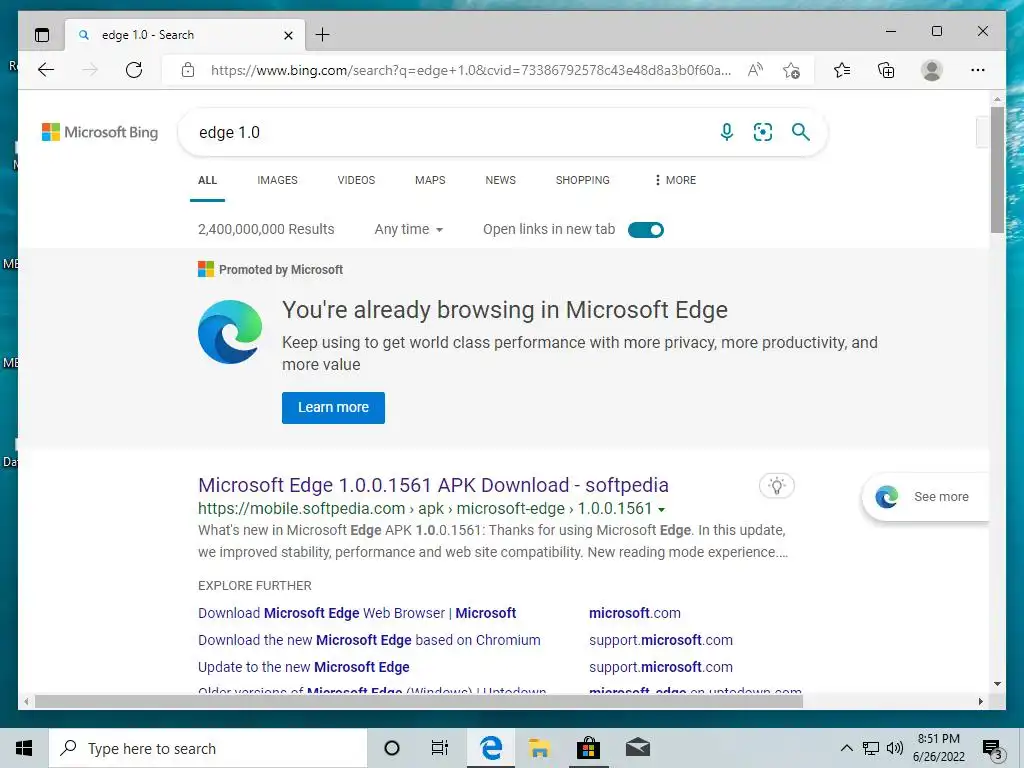Search using an image icon
The height and width of the screenshot is (768, 1024).
pyautogui.click(x=763, y=133)
